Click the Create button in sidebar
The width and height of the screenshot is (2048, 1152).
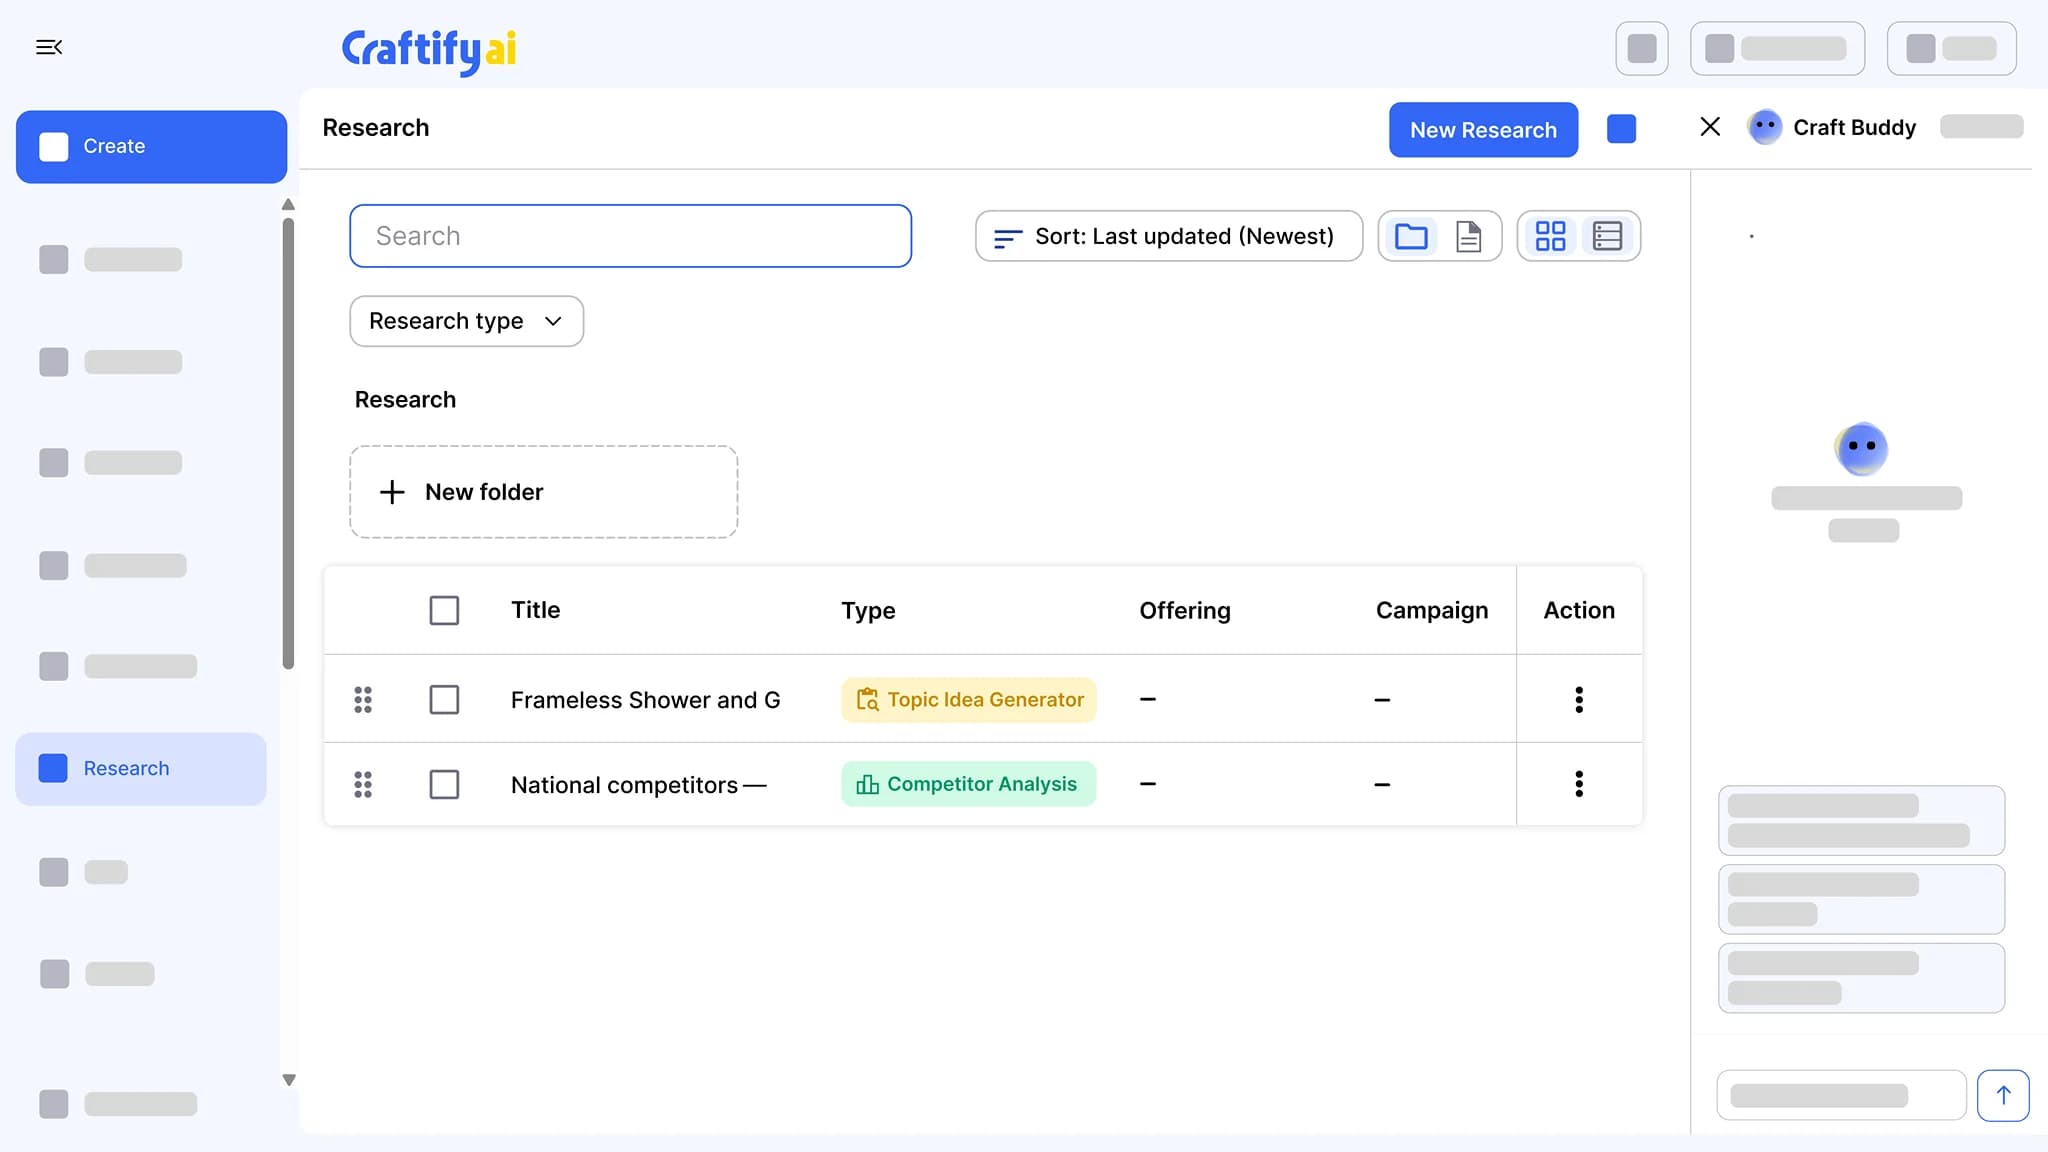(151, 146)
